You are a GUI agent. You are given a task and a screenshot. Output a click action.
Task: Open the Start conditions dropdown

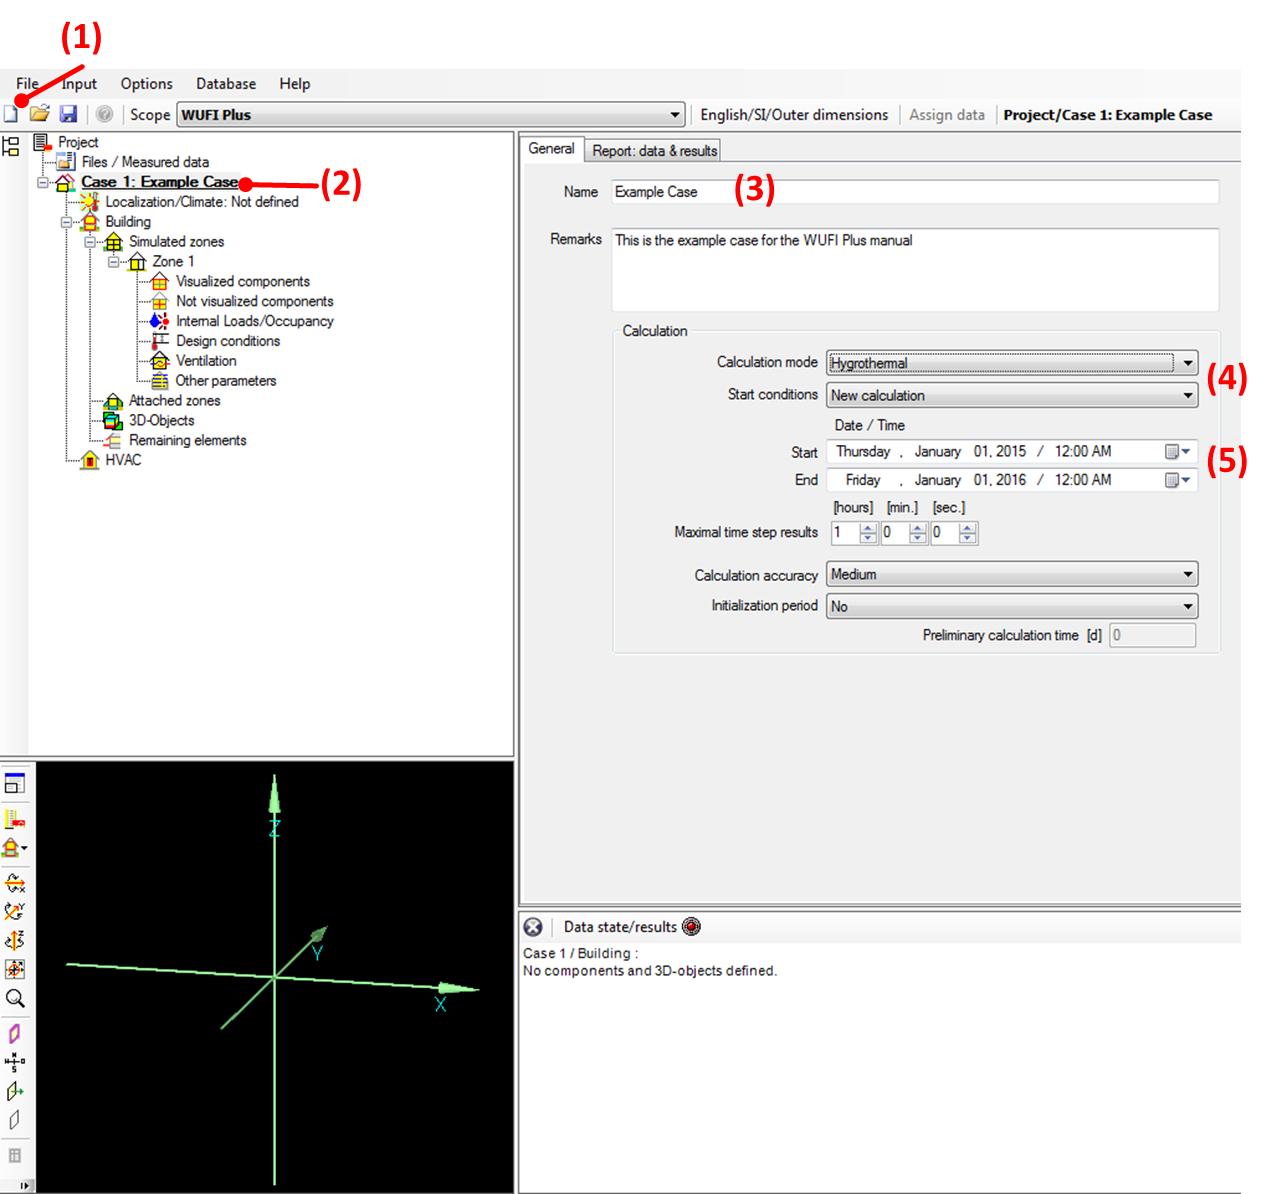coord(1187,395)
